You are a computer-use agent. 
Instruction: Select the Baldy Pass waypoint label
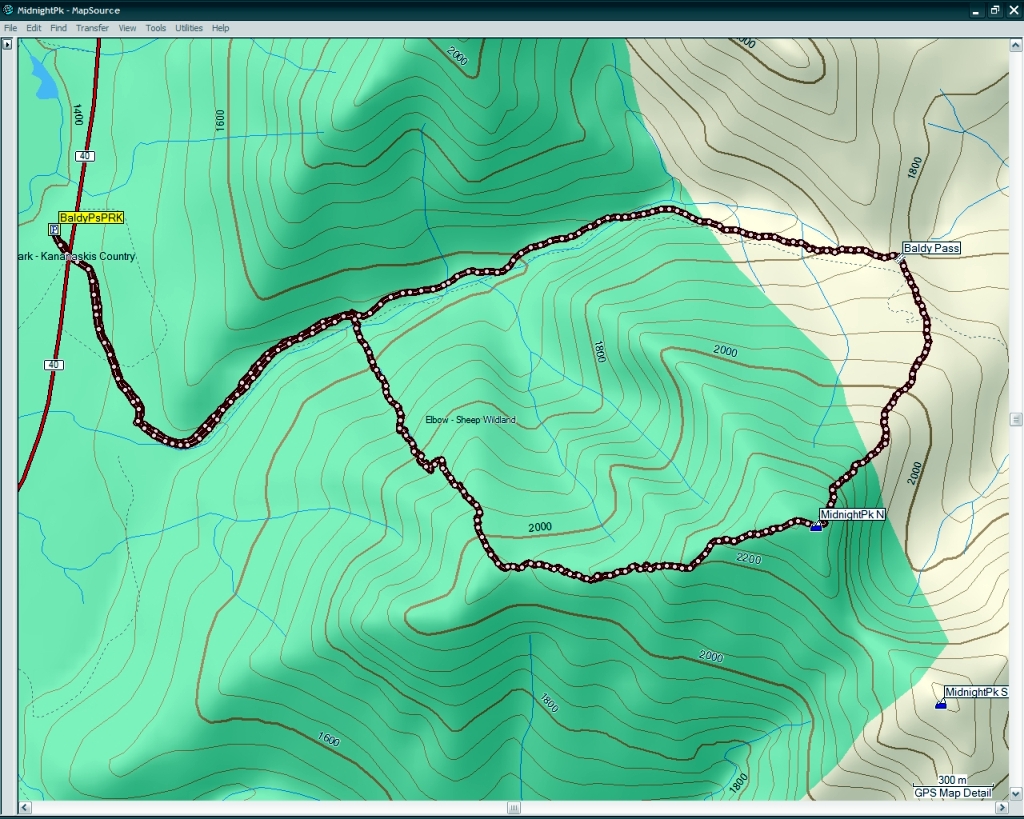(931, 248)
